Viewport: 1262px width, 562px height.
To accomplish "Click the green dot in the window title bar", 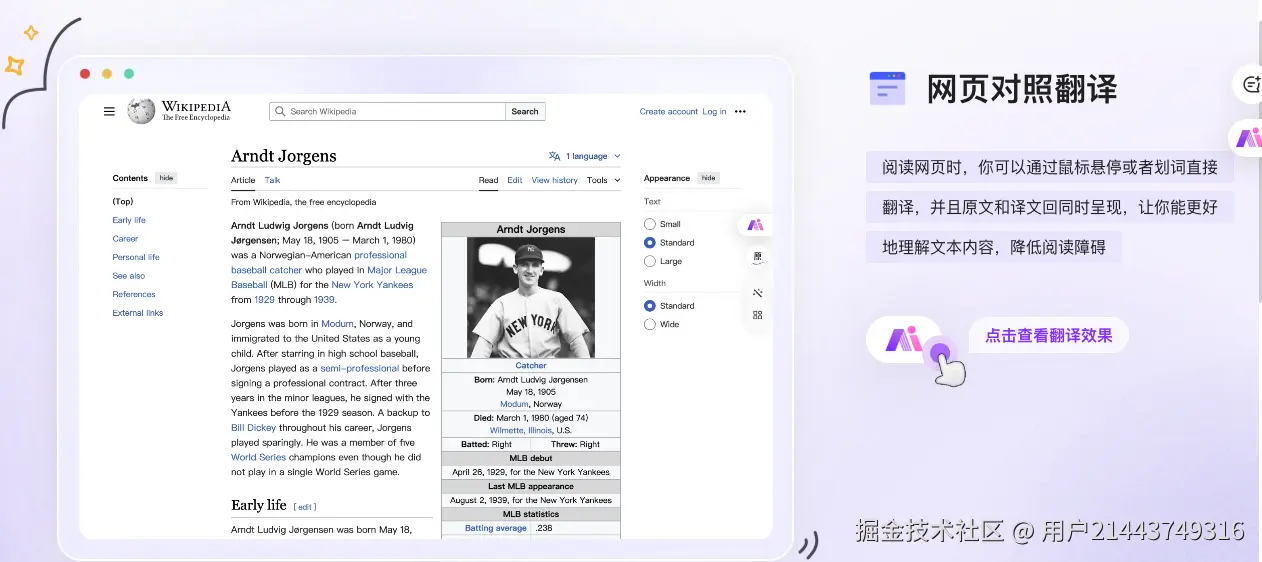I will pos(129,74).
